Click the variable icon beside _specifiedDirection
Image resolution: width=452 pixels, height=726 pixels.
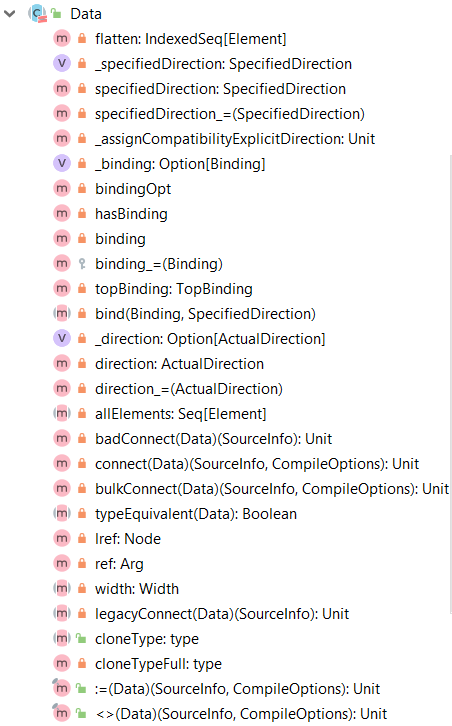[x=62, y=63]
